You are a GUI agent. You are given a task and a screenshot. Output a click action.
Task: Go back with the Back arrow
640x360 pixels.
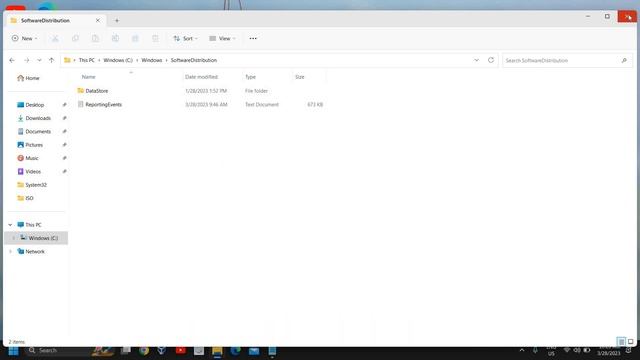pos(12,60)
